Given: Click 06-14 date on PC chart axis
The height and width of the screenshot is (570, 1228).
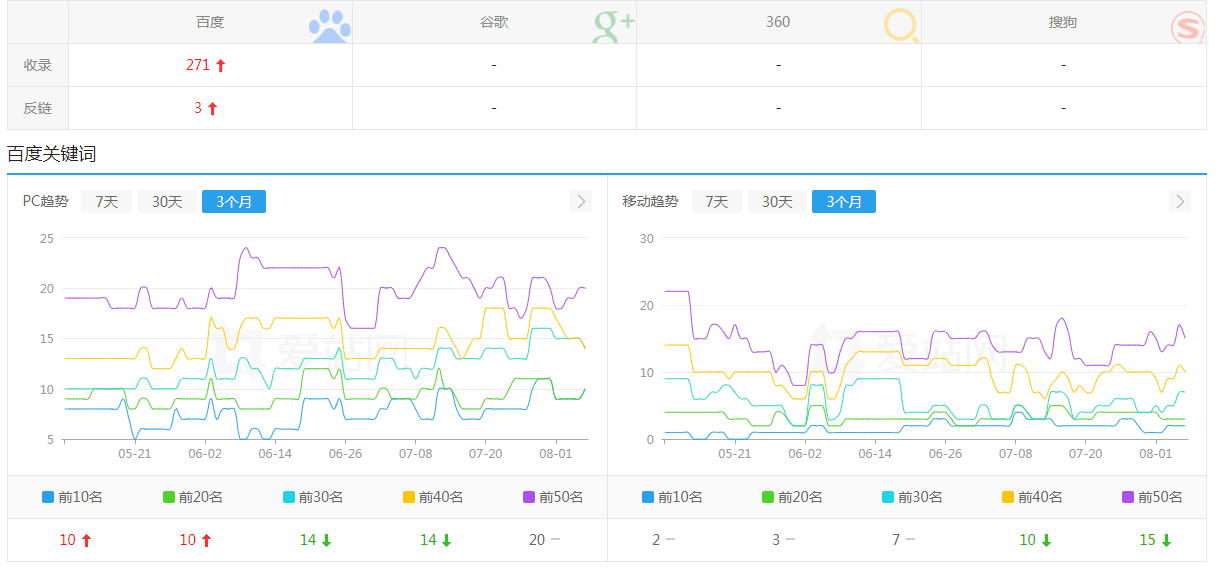Looking at the screenshot, I should click(x=275, y=453).
